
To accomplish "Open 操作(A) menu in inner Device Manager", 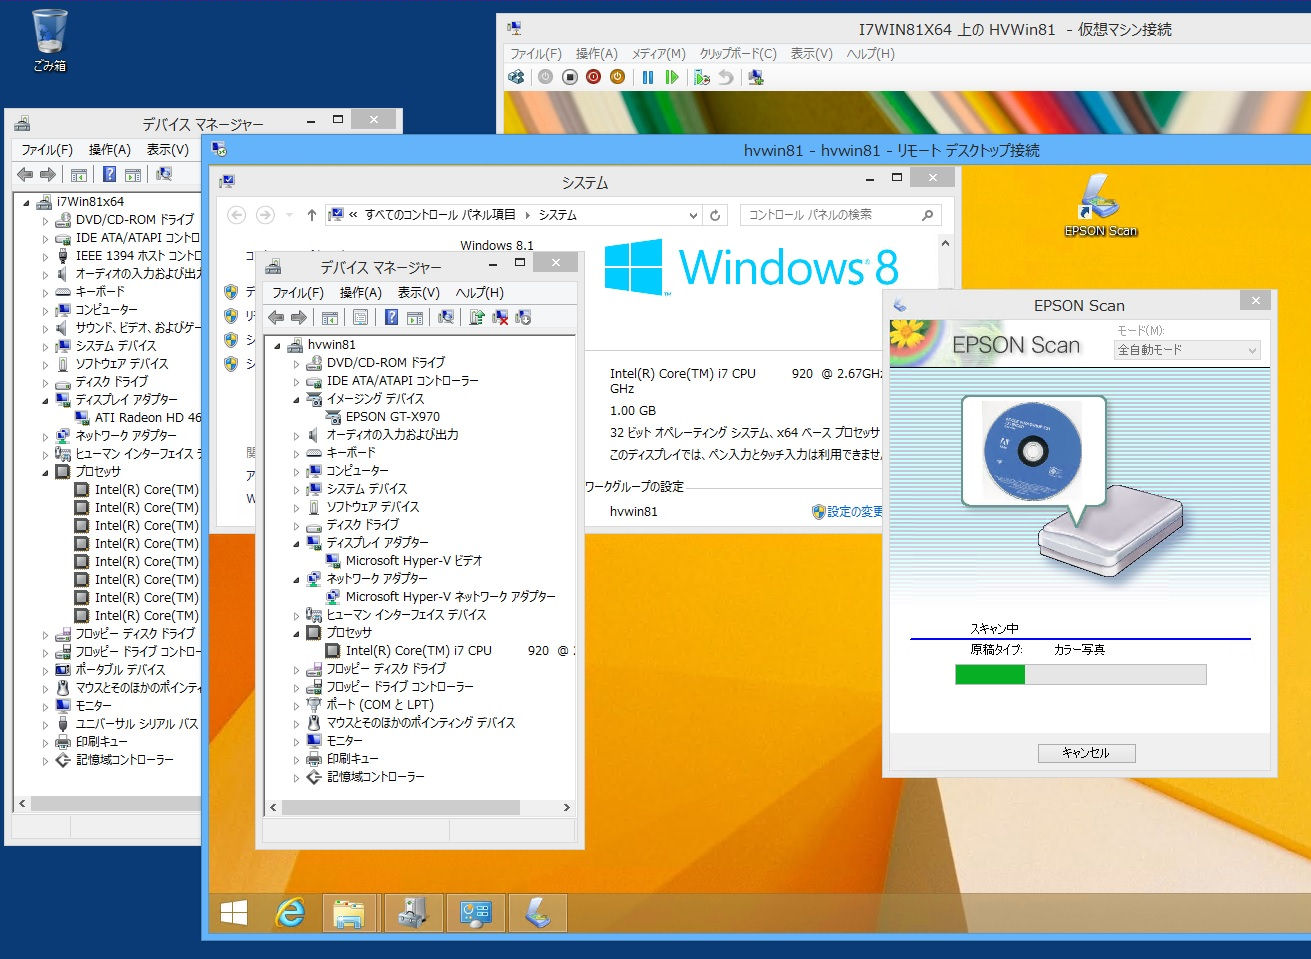I will point(360,292).
